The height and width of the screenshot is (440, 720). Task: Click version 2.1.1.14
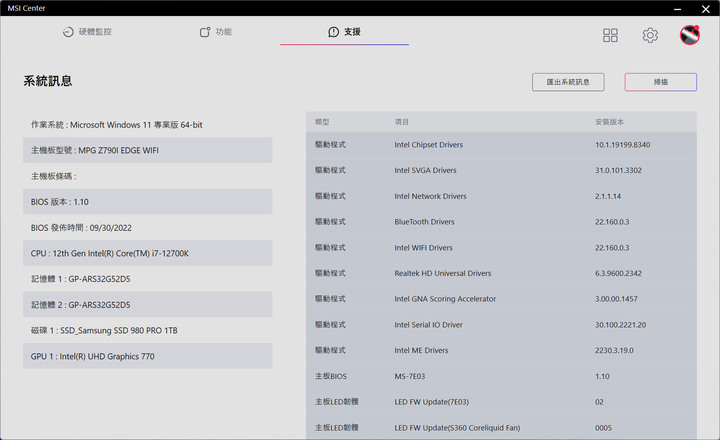tap(608, 196)
